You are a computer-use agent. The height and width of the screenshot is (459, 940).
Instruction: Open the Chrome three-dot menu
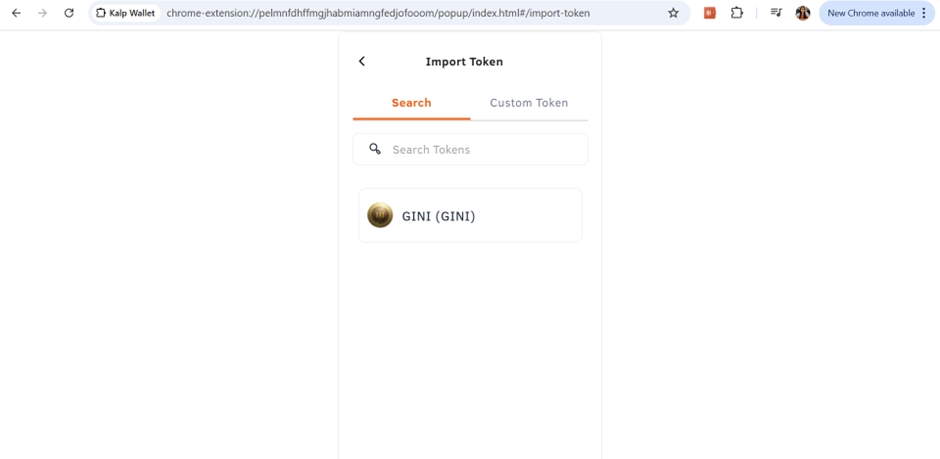924,13
